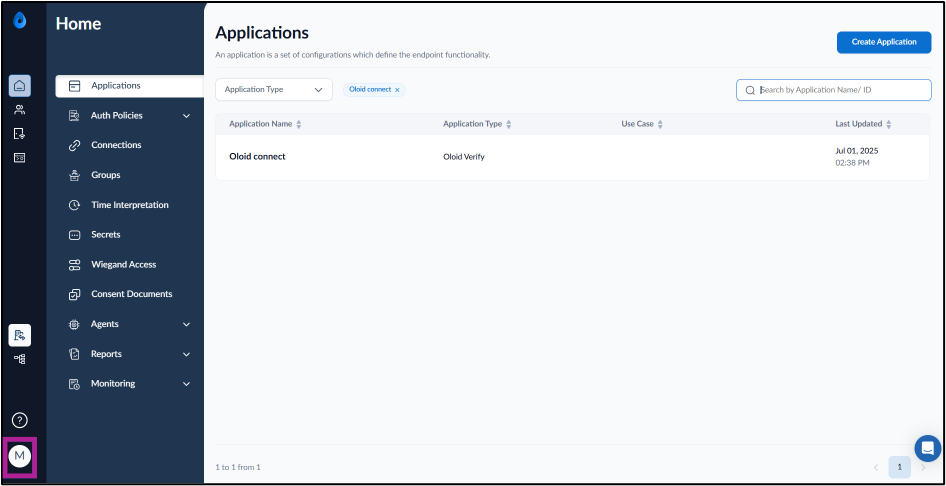Click the Application Name column header

pyautogui.click(x=261, y=124)
